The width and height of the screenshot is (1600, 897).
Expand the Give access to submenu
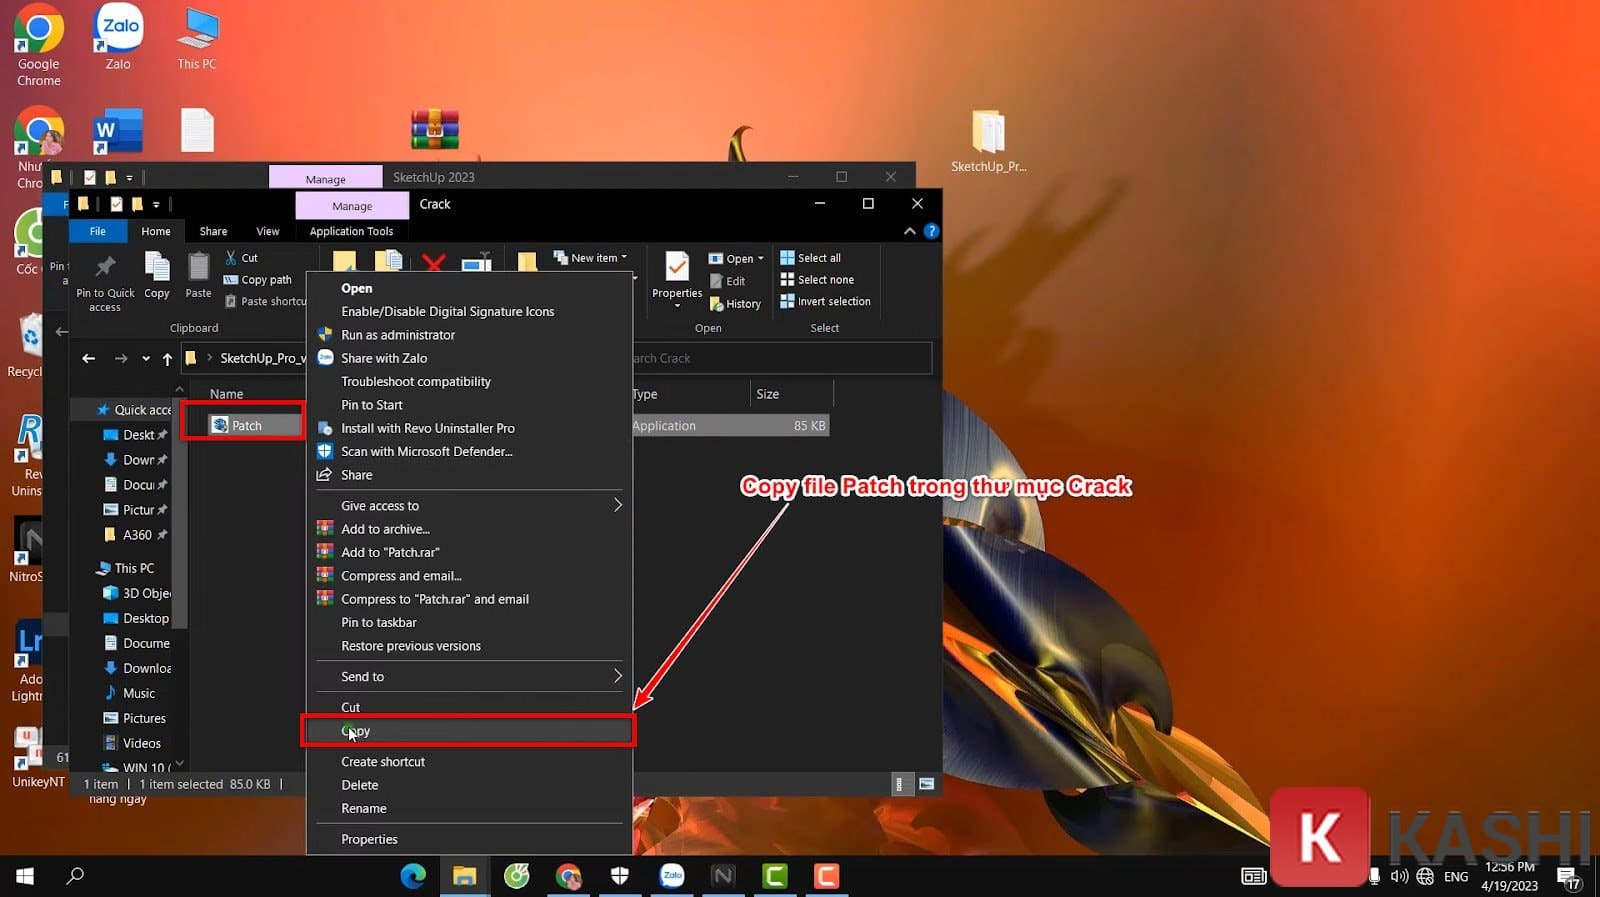[x=468, y=506]
